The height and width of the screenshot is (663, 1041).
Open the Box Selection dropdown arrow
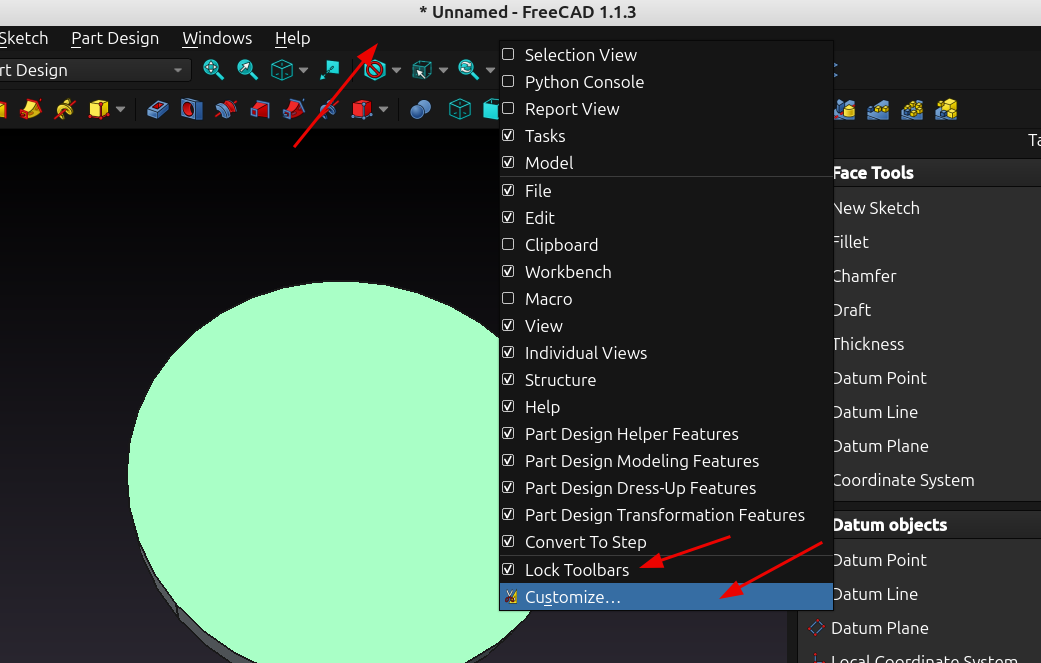pos(443,70)
